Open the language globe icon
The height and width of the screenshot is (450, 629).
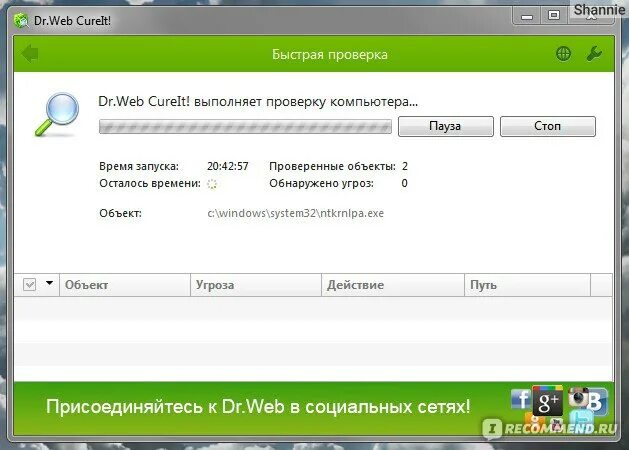(x=564, y=53)
